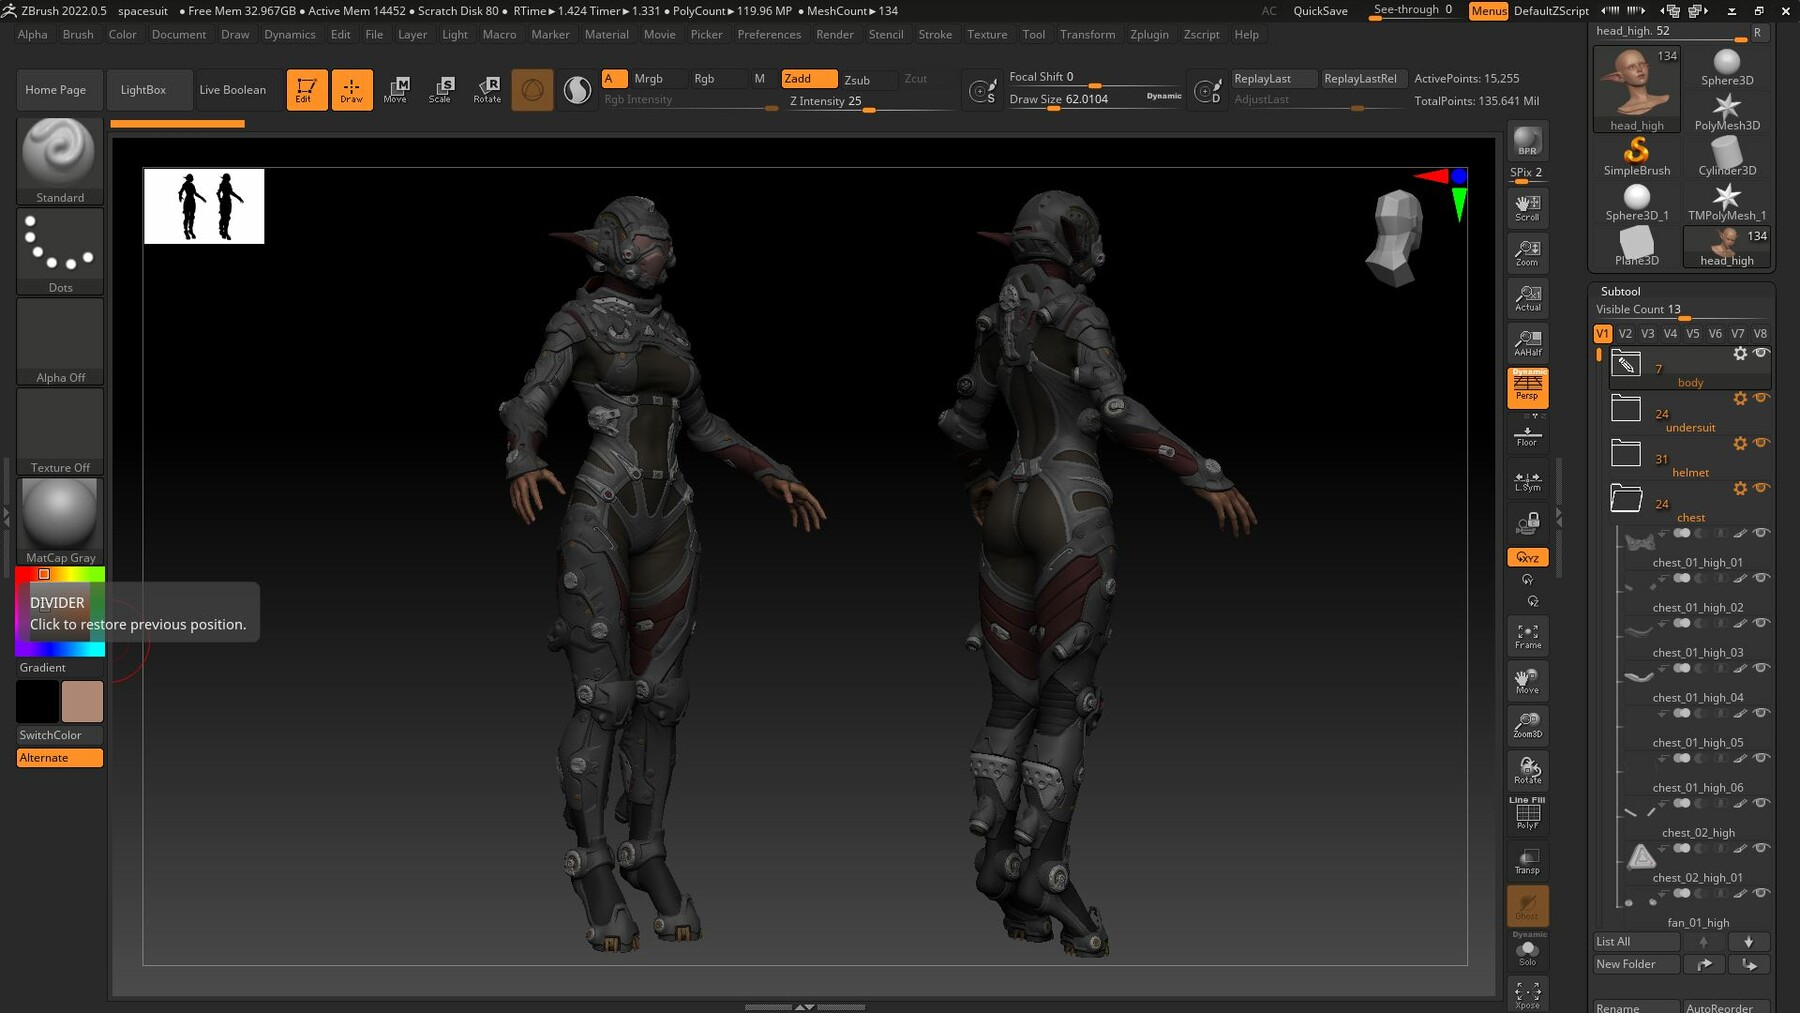Select the Dots brush
The height and width of the screenshot is (1013, 1800).
[x=59, y=248]
